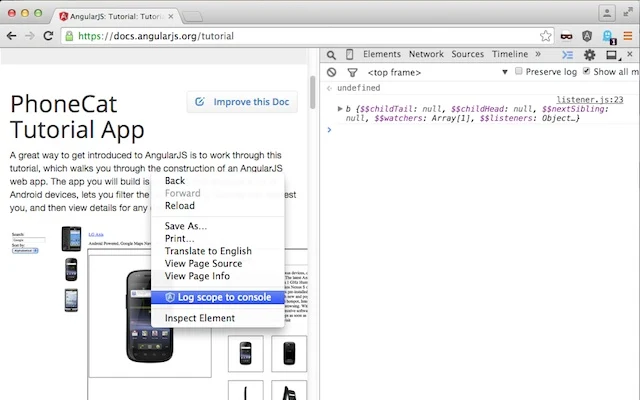
Task: Click the console input prompt line
Action: 482,130
